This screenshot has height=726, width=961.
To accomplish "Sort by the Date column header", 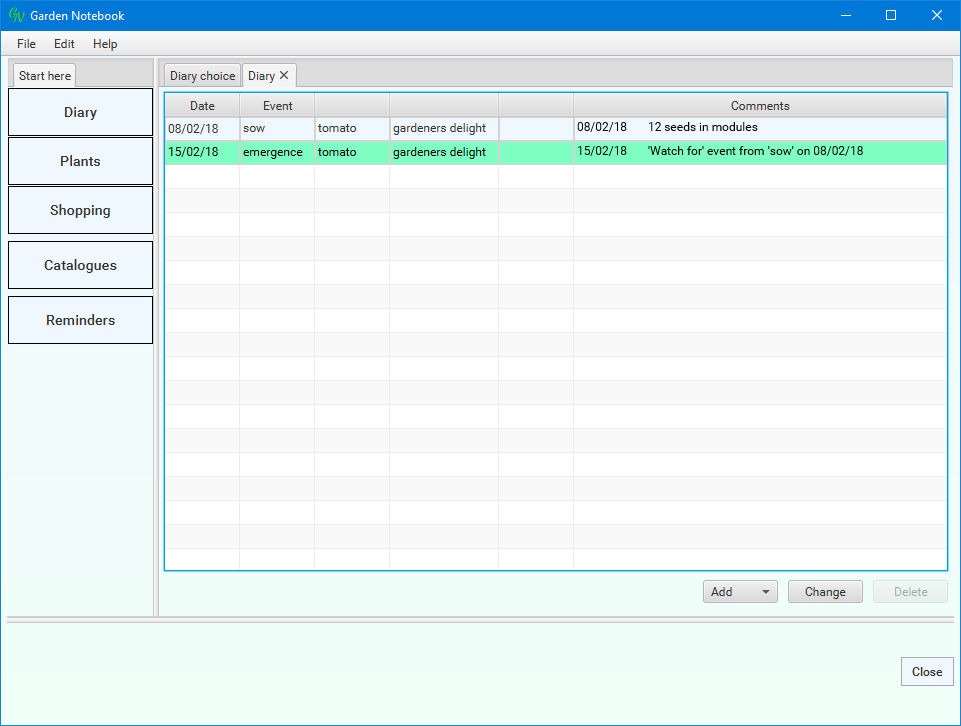I will pyautogui.click(x=202, y=106).
